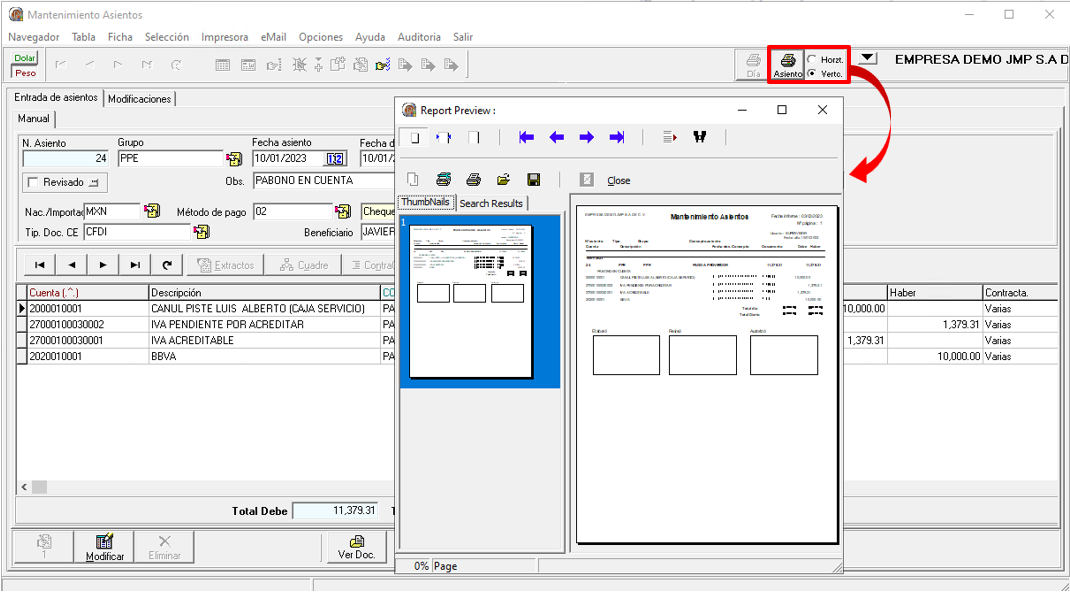The width and height of the screenshot is (1070, 592).
Task: Click the Total Debe value 11,379.31
Action: click(x=335, y=510)
